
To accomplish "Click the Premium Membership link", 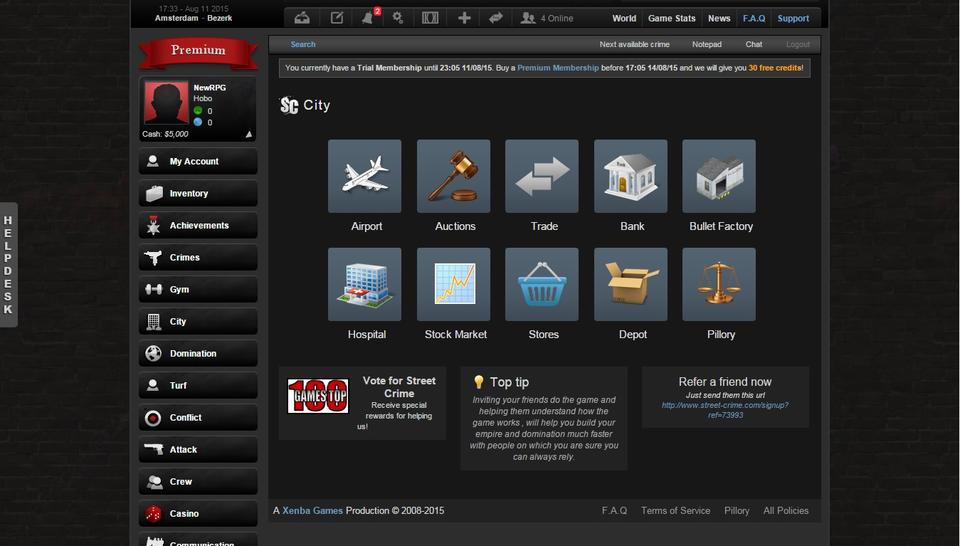I will click(557, 68).
